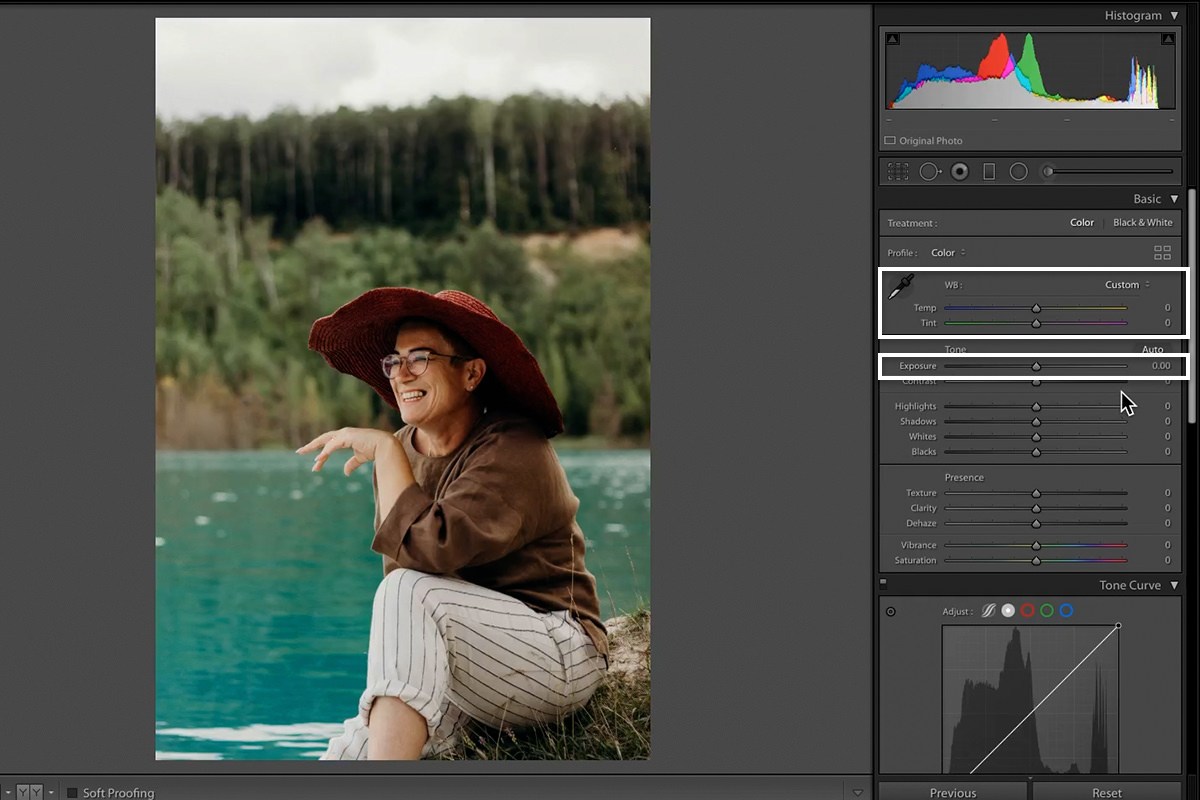
Task: Set Treatment to Black & White
Action: (x=1142, y=223)
